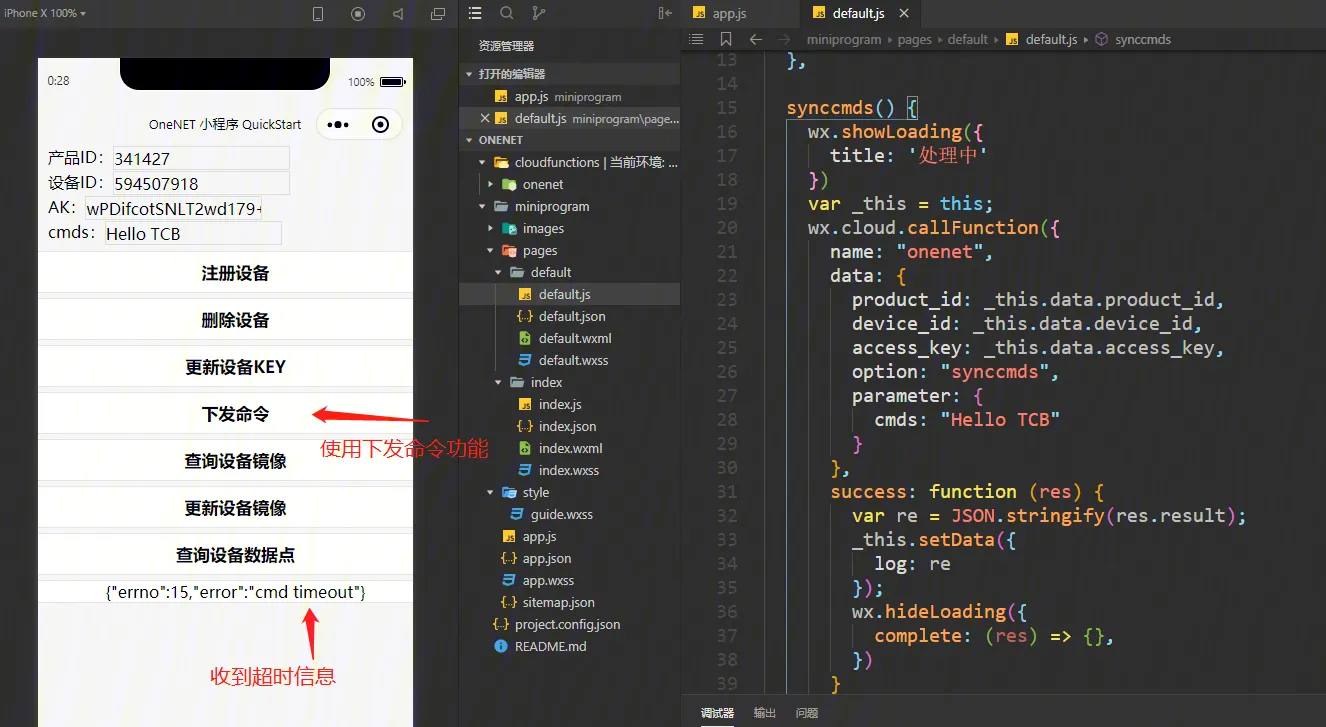Click the cmds input field with Hello TCB
The image size is (1326, 727).
(x=193, y=234)
